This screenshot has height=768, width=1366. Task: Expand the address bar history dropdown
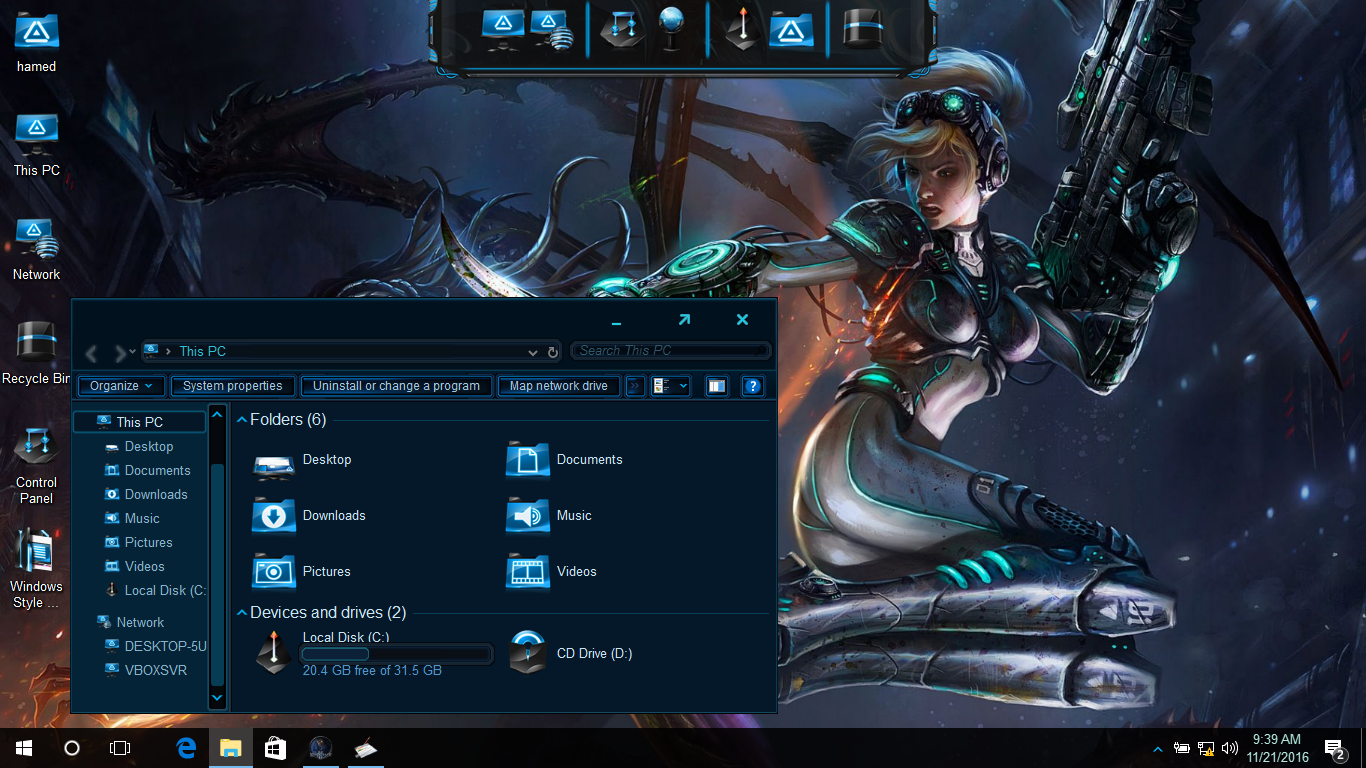click(x=533, y=352)
